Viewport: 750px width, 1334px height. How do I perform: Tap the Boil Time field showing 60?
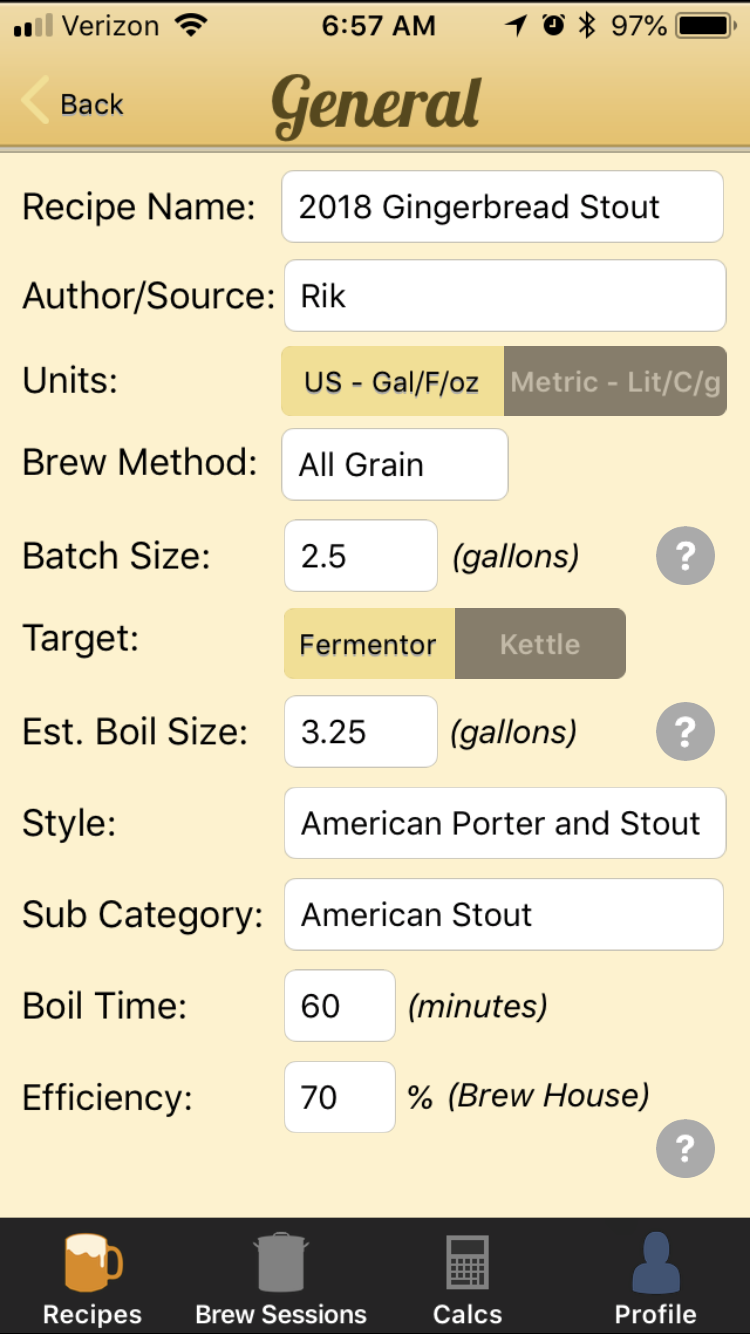340,1006
